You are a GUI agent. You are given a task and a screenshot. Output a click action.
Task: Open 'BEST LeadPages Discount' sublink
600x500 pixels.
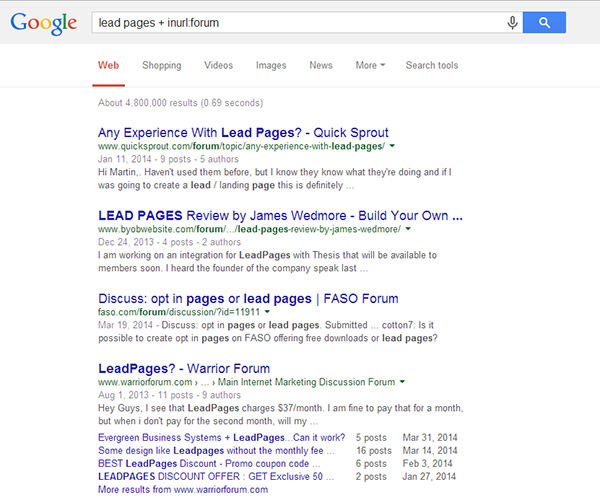pos(209,464)
